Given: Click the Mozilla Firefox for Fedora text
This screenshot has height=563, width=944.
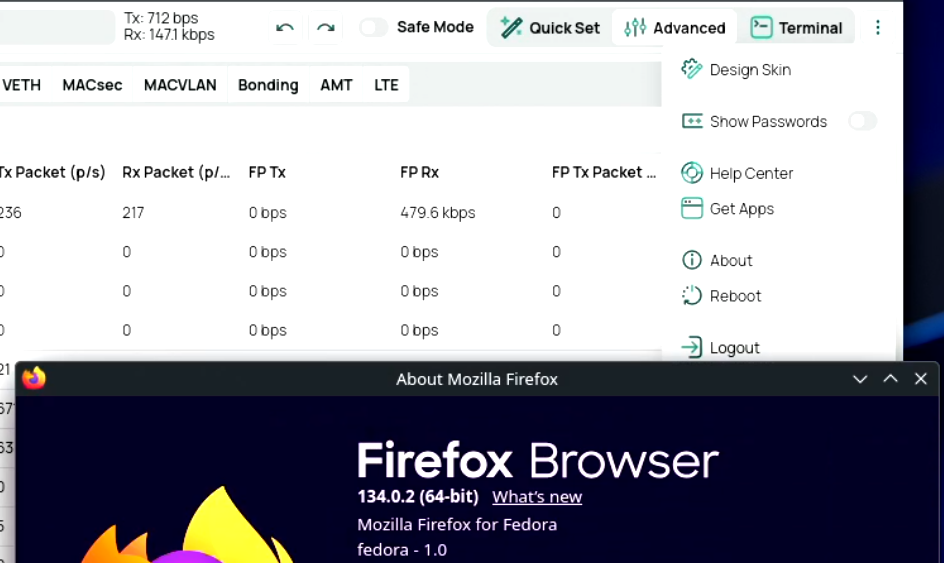Looking at the screenshot, I should (x=457, y=524).
